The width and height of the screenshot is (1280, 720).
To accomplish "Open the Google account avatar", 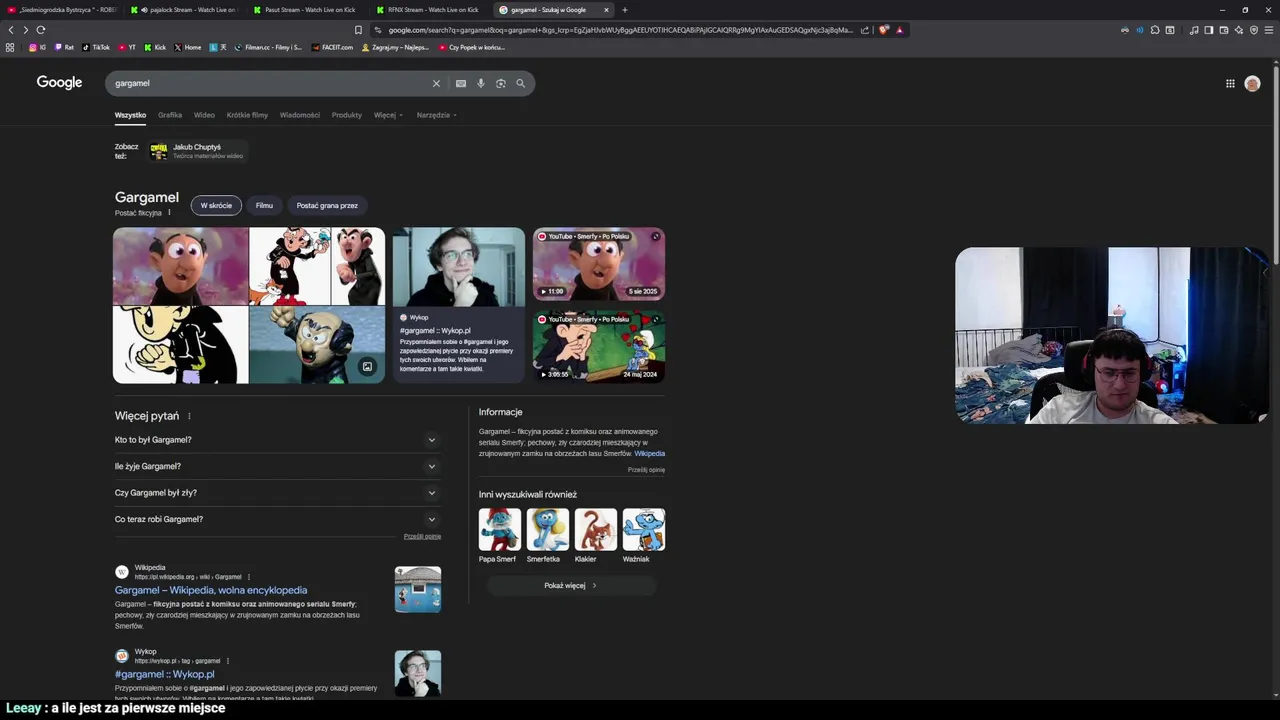I will coord(1252,83).
